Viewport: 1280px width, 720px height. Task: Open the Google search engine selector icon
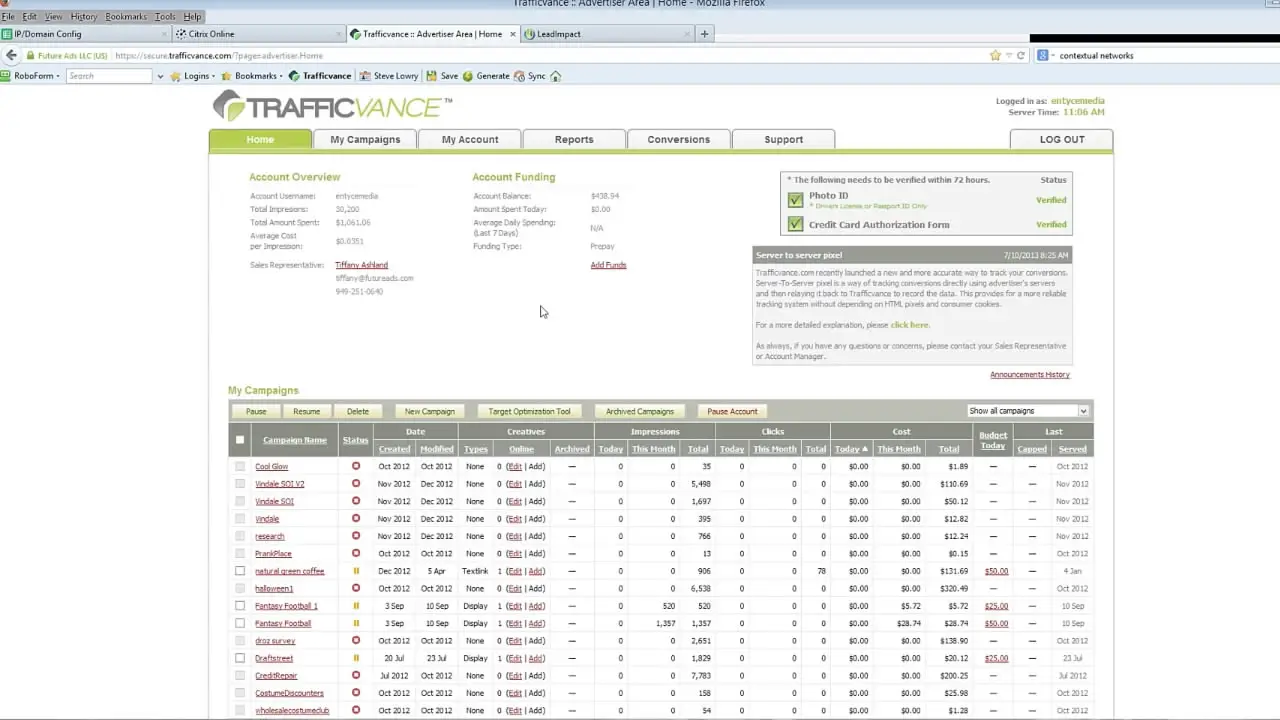pyautogui.click(x=1043, y=55)
